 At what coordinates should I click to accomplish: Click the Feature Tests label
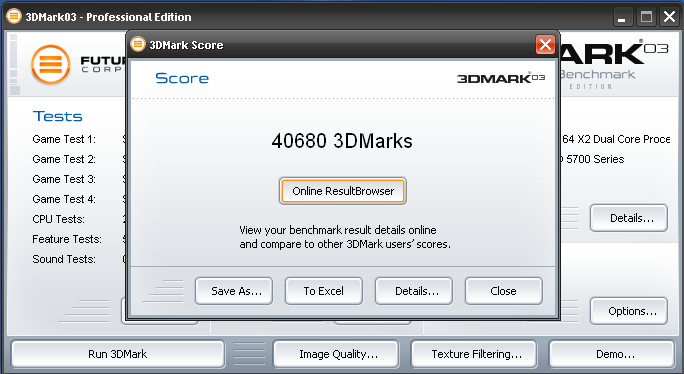(x=67, y=239)
